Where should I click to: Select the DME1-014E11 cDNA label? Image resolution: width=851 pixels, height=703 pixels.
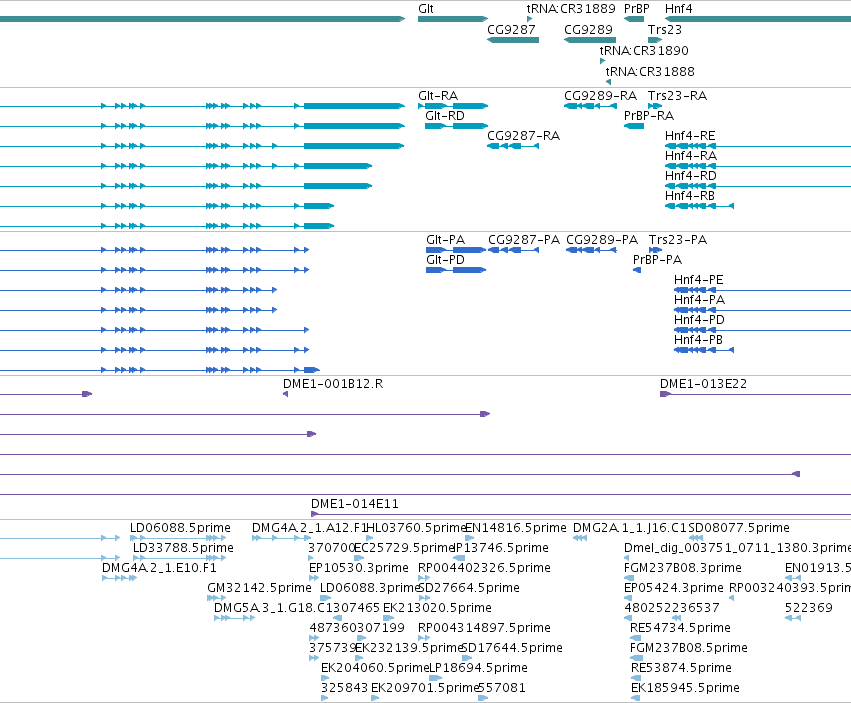tap(354, 504)
